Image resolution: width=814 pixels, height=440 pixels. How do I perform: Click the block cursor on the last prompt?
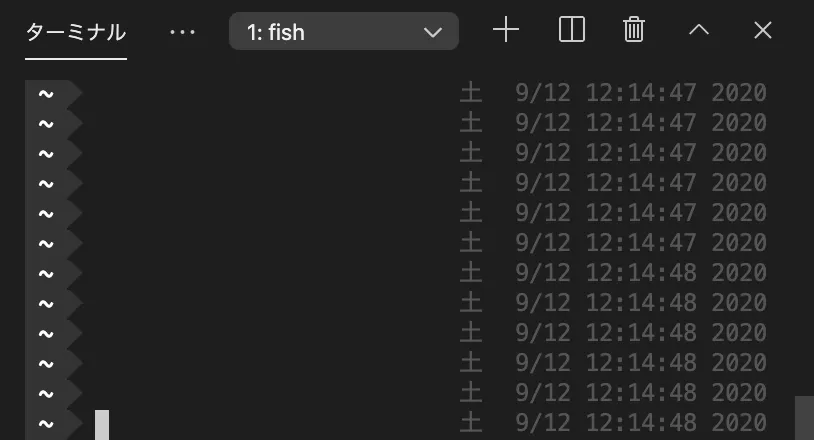point(102,424)
